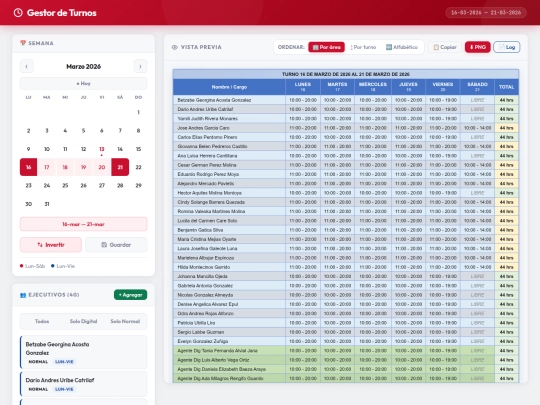Click Lun-Sáb legend entry
540x405 pixels.
pos(32,266)
